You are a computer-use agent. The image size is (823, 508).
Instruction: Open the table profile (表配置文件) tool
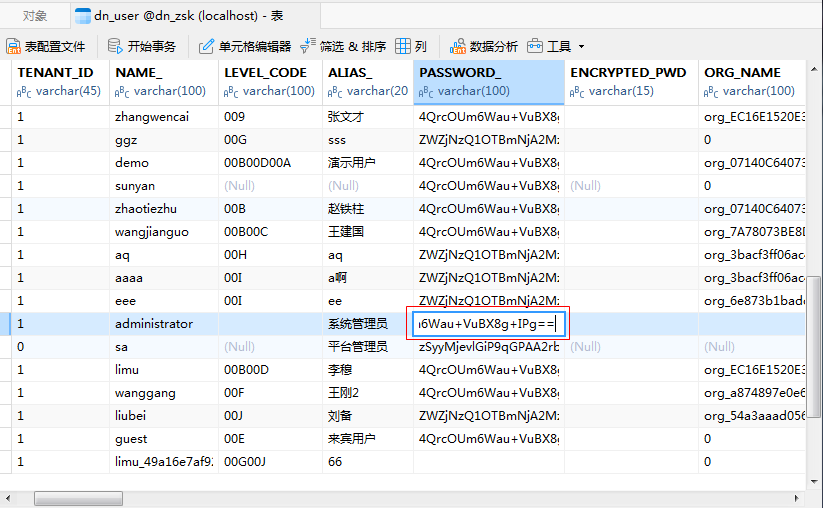point(46,46)
